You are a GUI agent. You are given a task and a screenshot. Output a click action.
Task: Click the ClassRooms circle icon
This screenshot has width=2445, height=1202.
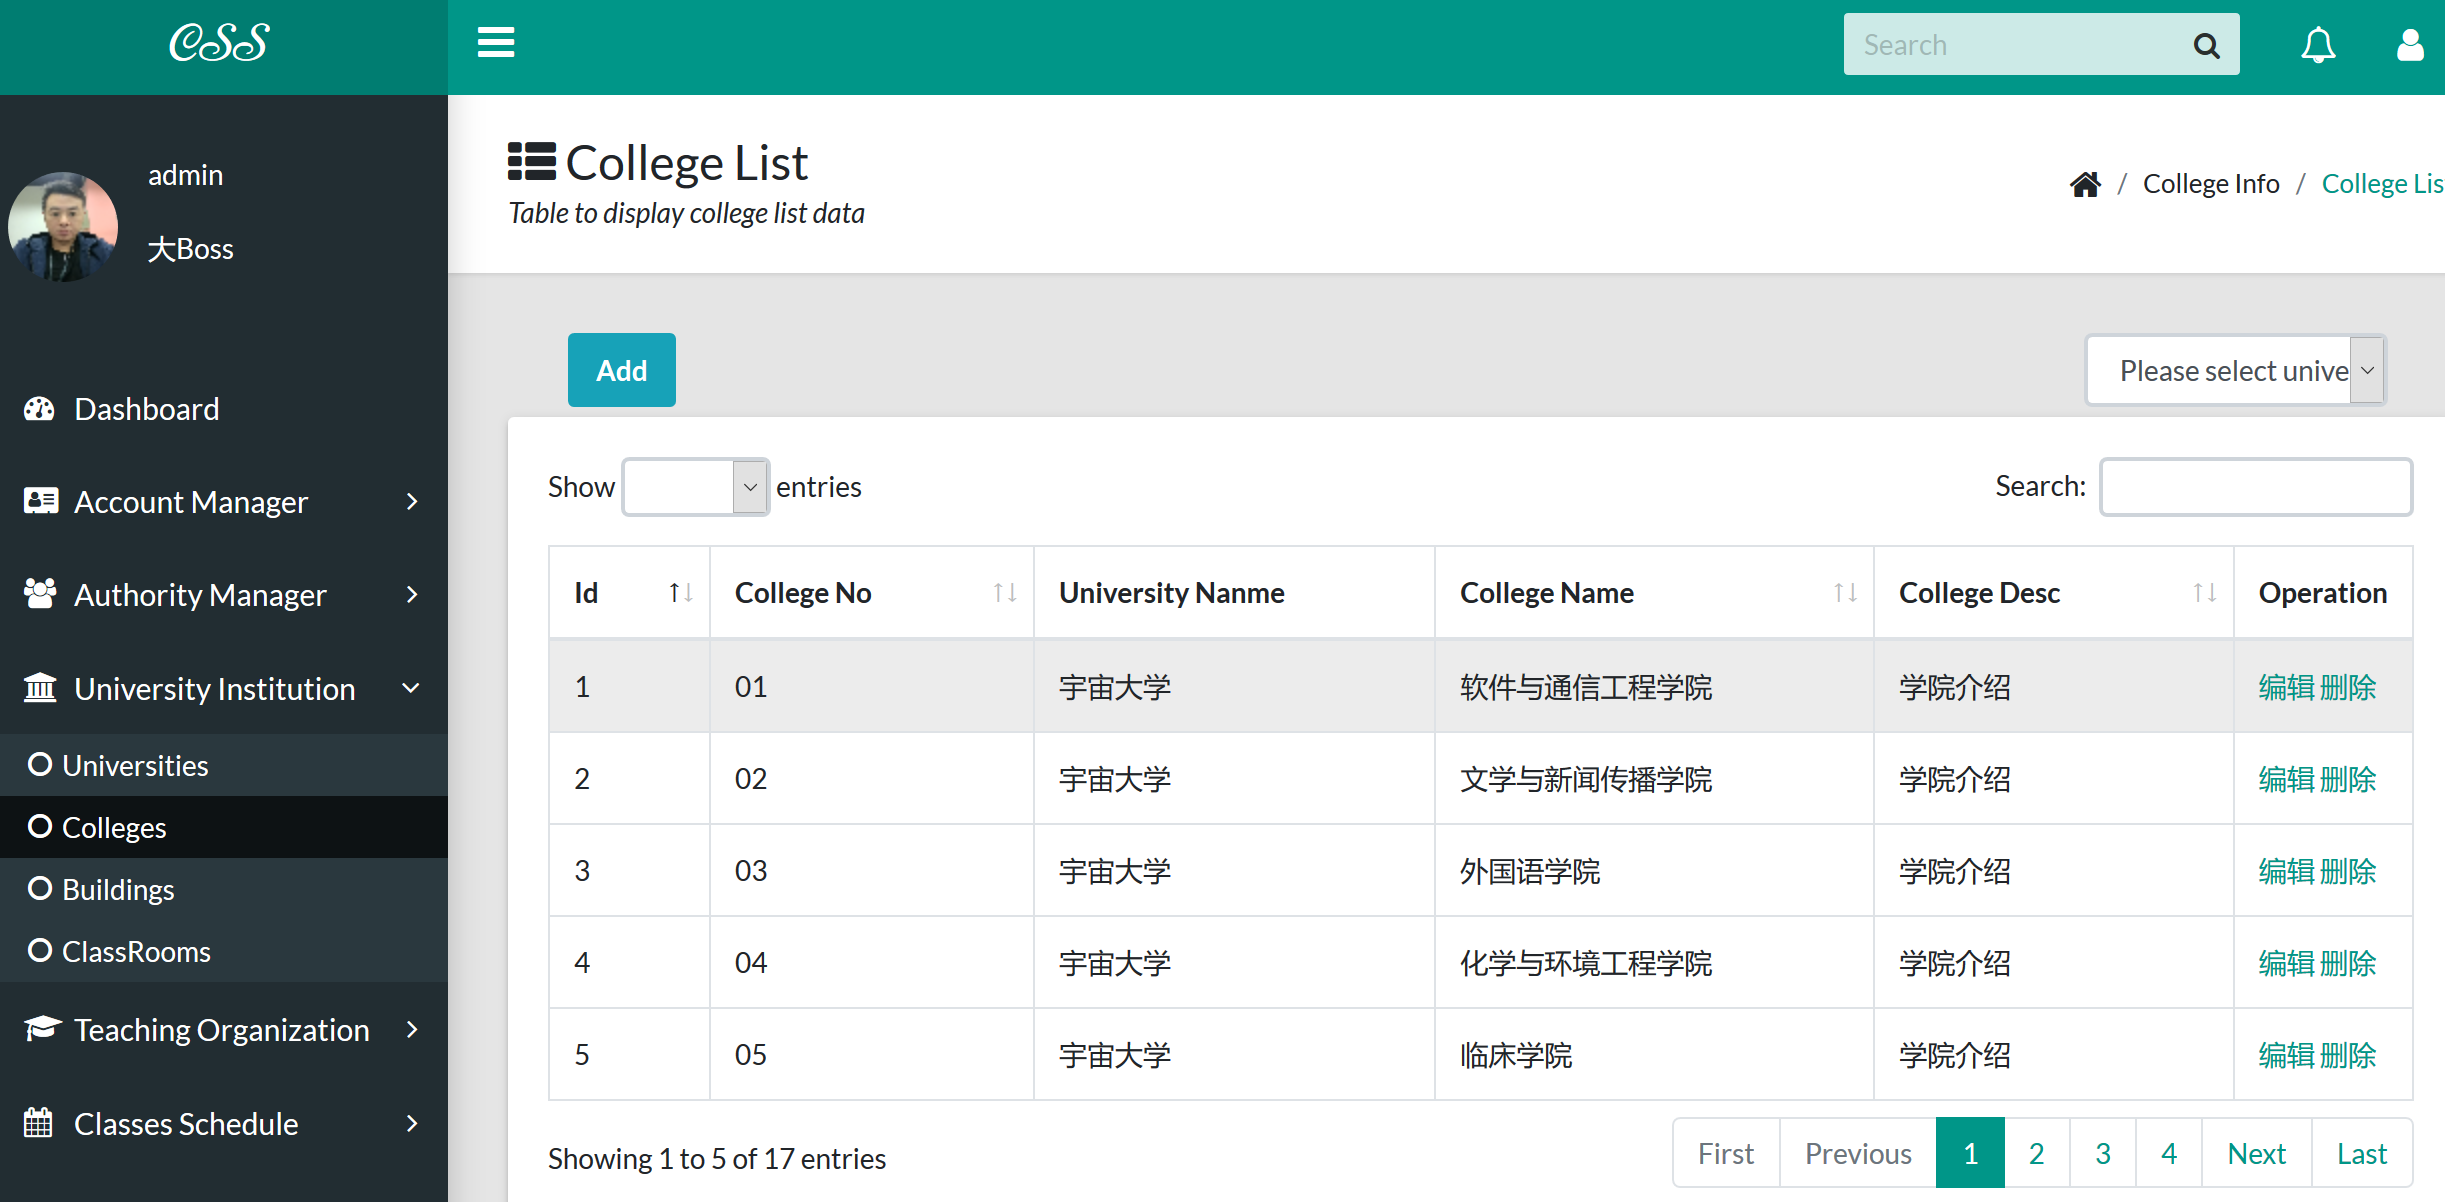pyautogui.click(x=40, y=950)
